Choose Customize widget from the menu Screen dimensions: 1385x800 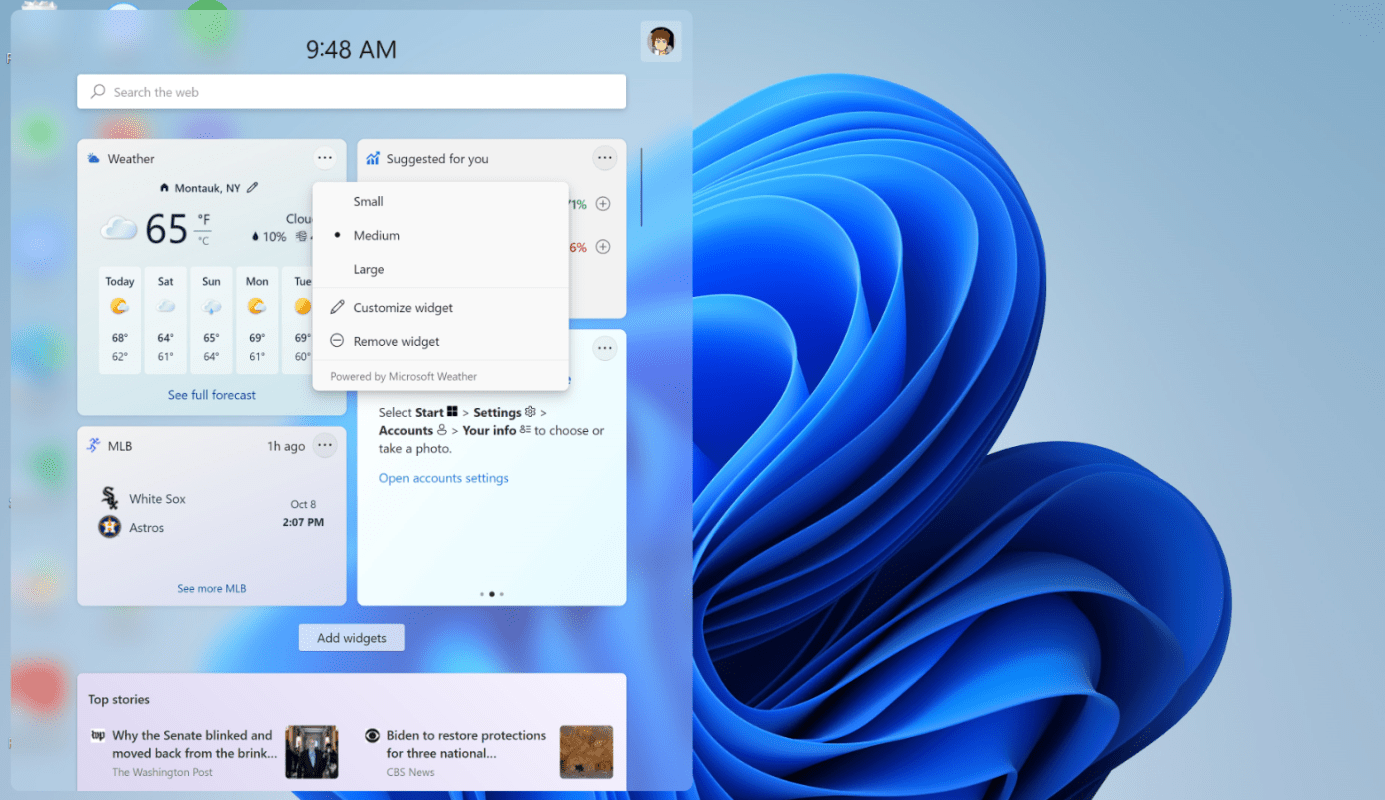tap(440, 307)
